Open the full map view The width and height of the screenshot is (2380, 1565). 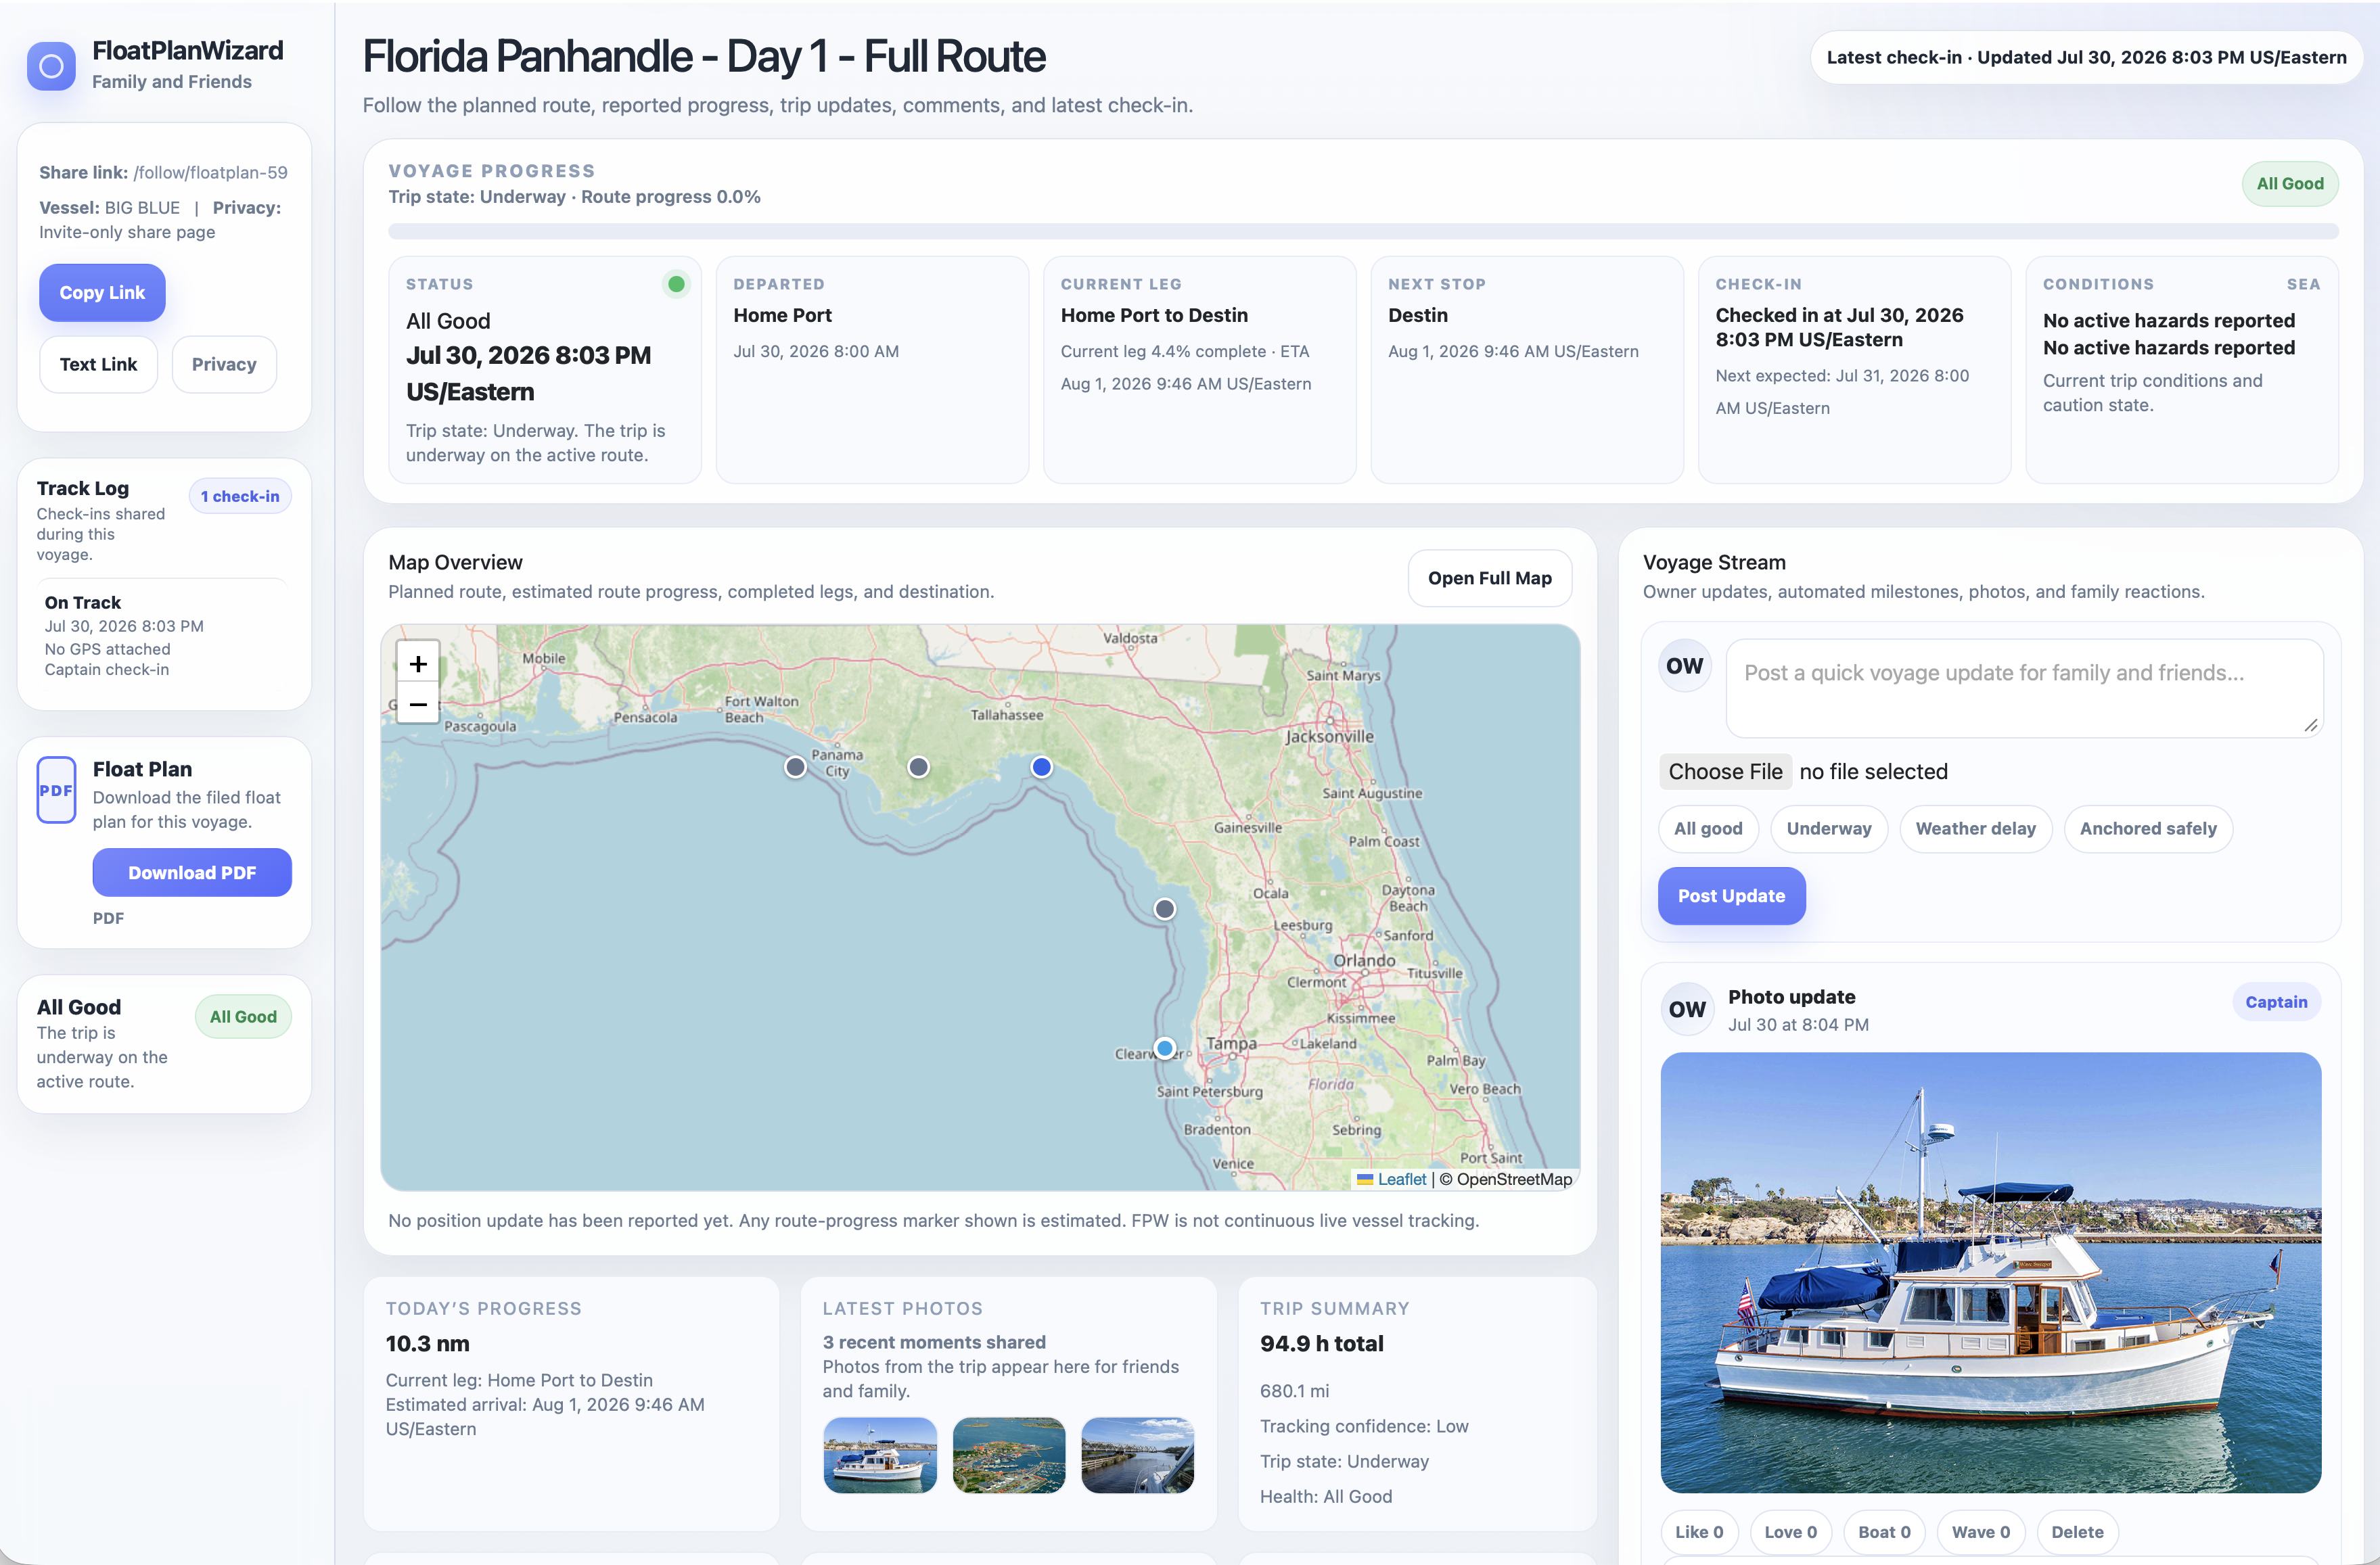(x=1490, y=578)
